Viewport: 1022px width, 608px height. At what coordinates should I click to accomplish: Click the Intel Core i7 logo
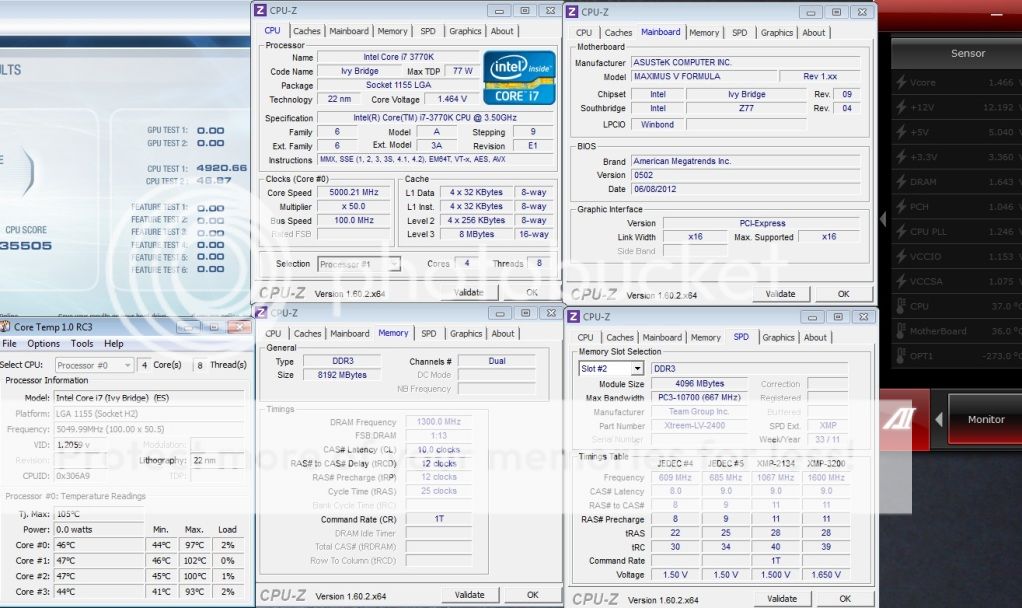point(519,78)
